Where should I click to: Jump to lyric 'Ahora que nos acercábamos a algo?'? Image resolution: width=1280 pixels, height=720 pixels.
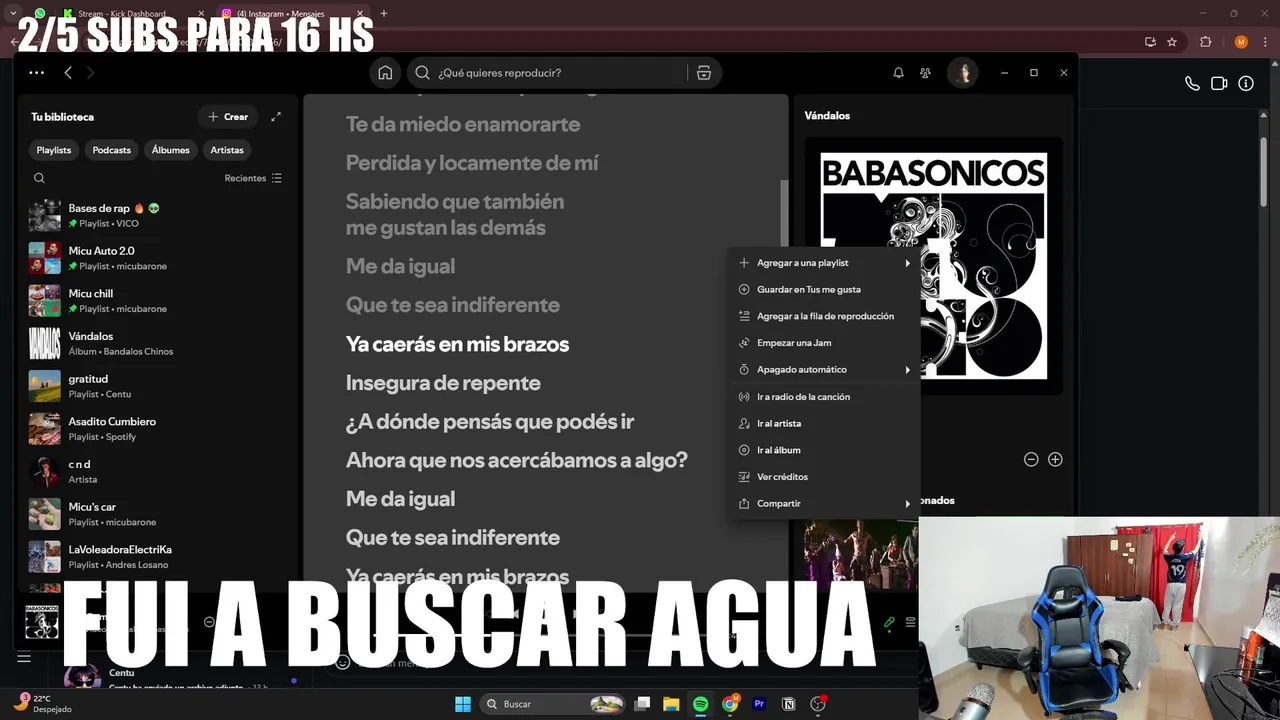click(517, 460)
